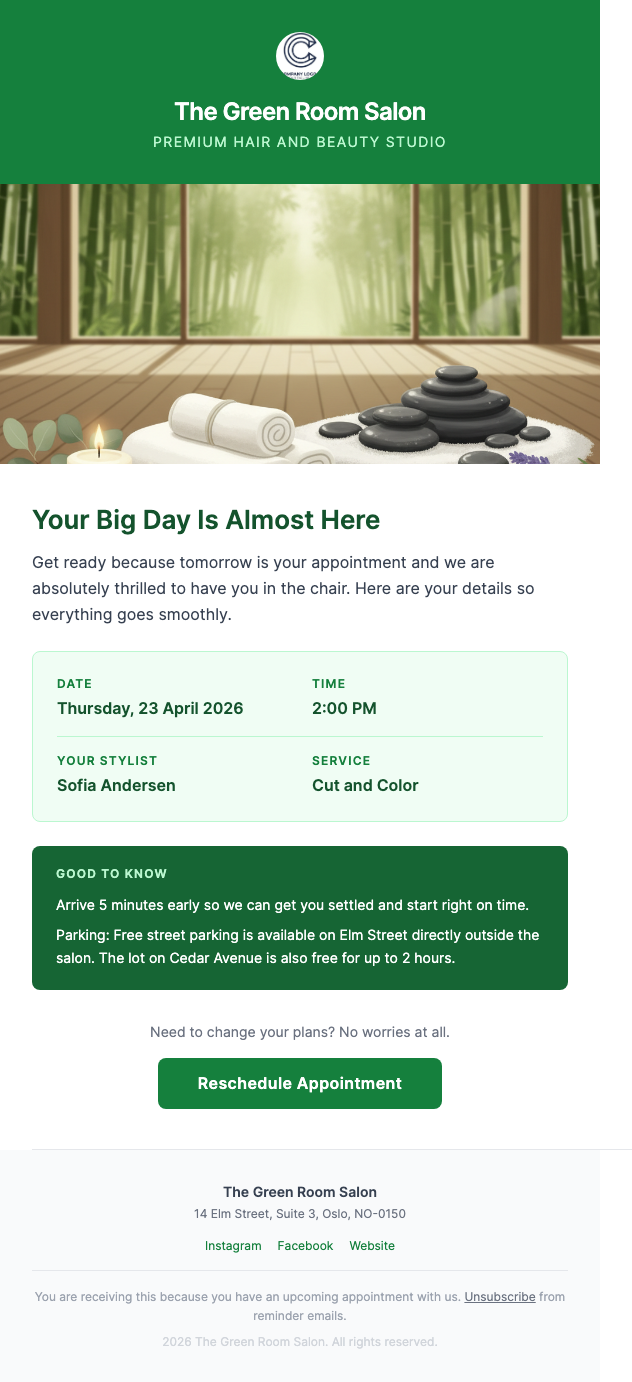
Task: Click the Your Big Day heading
Action: [x=205, y=520]
